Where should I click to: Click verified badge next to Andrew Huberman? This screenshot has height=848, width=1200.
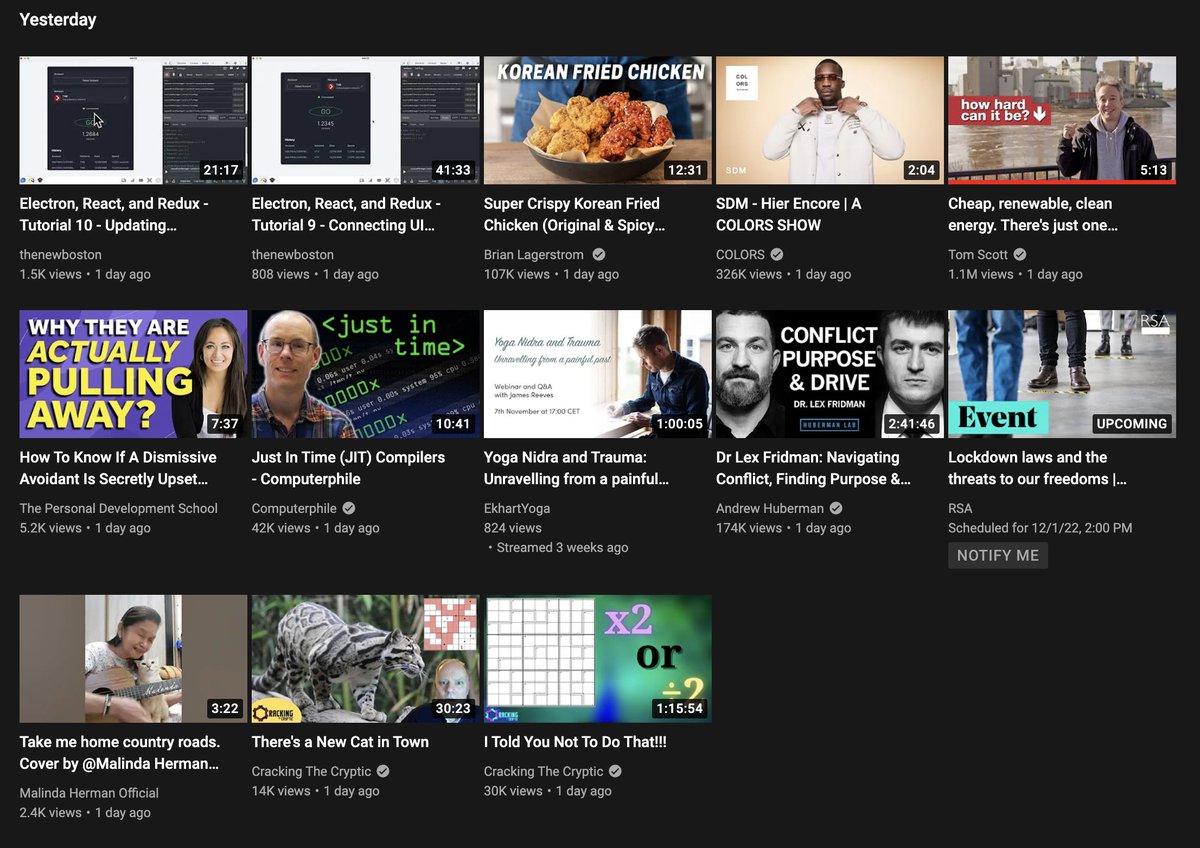[x=836, y=509]
